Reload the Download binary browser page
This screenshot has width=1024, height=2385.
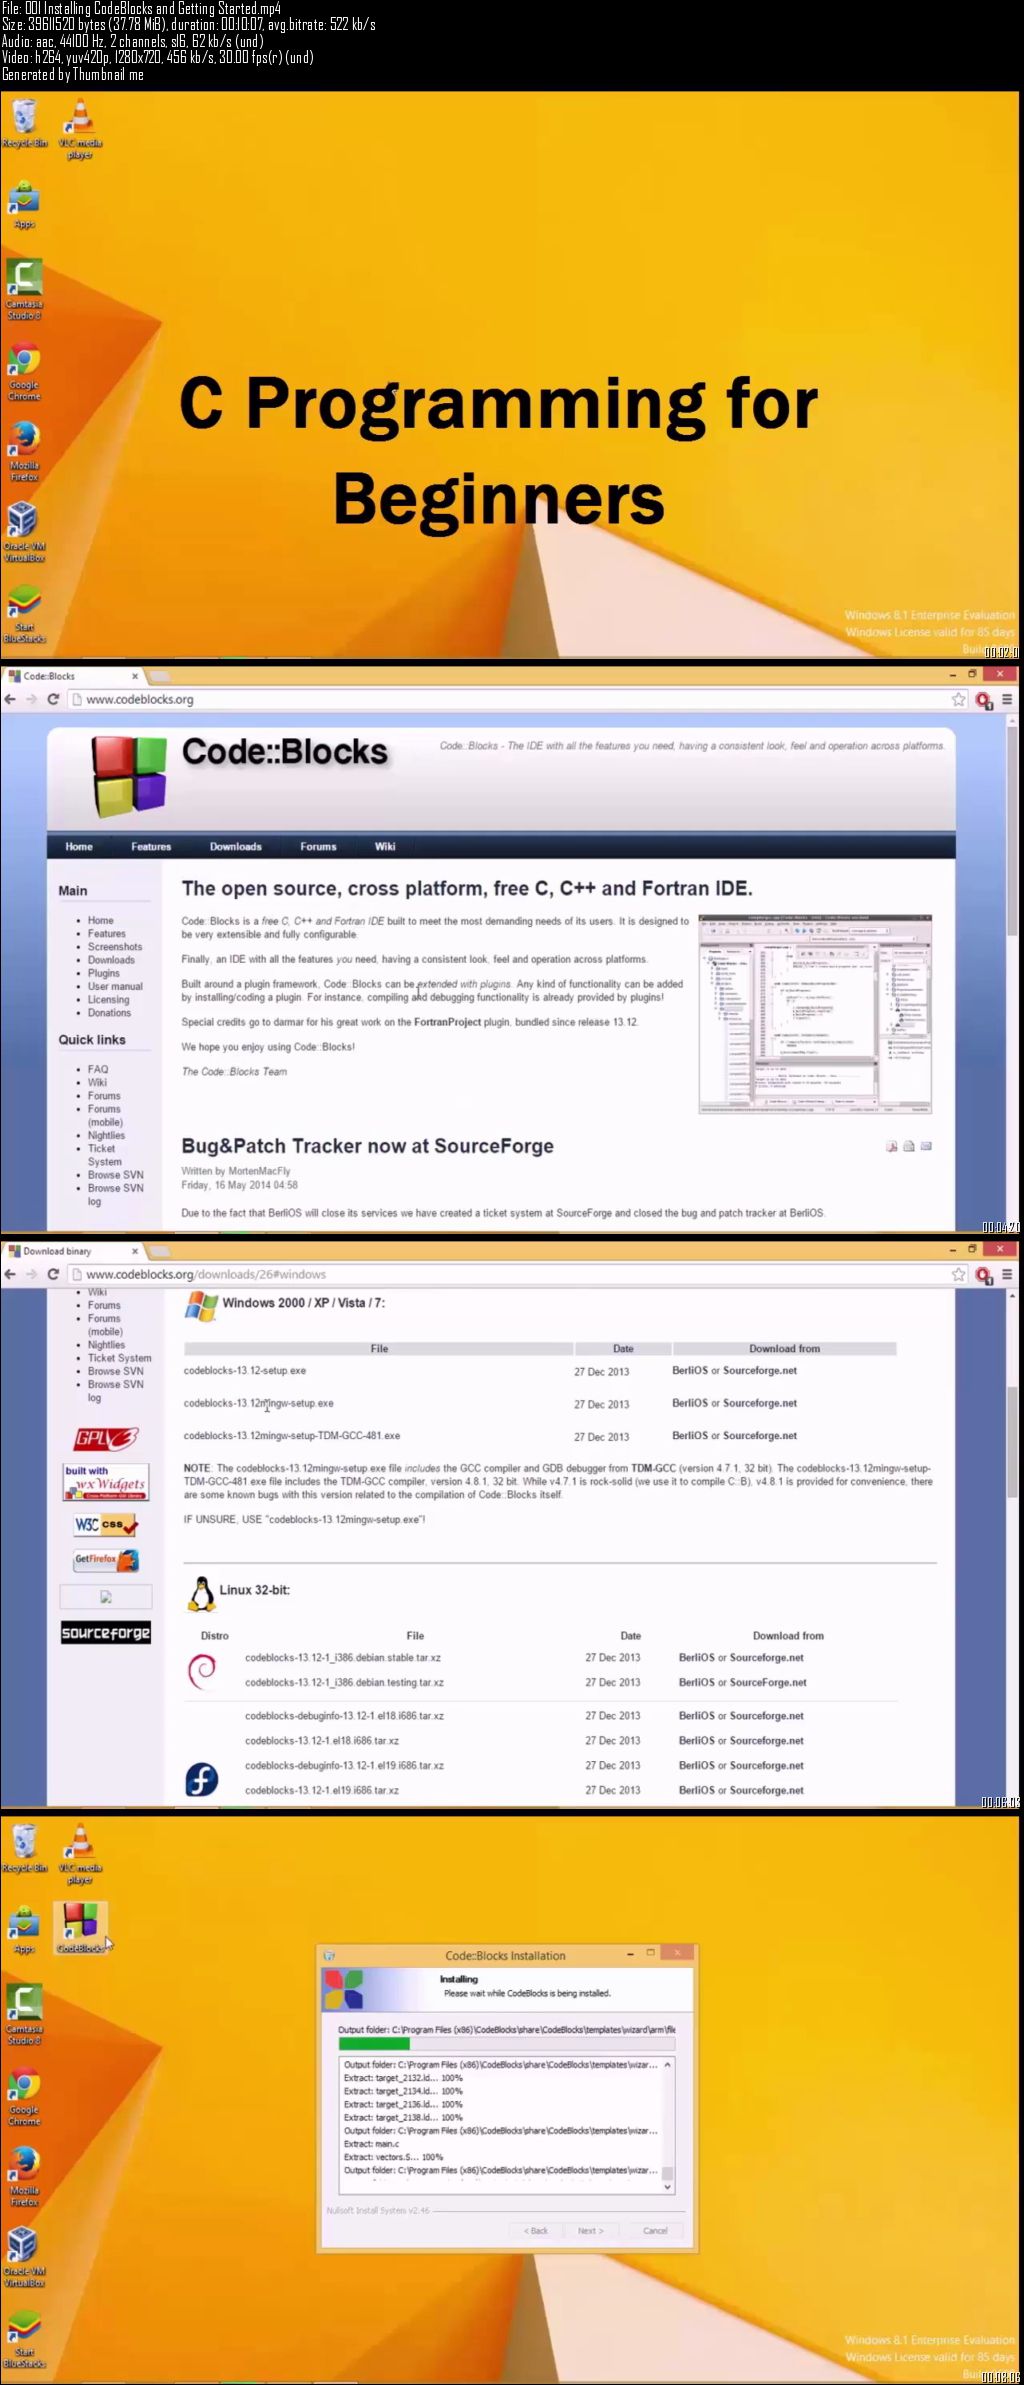point(53,1275)
